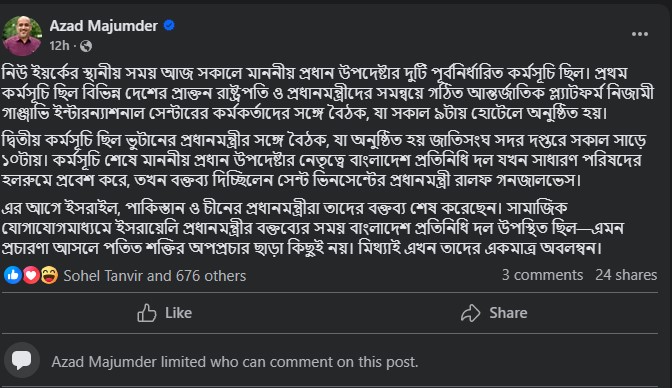Click the public globe audience icon
672x388 pixels.
tap(86, 46)
